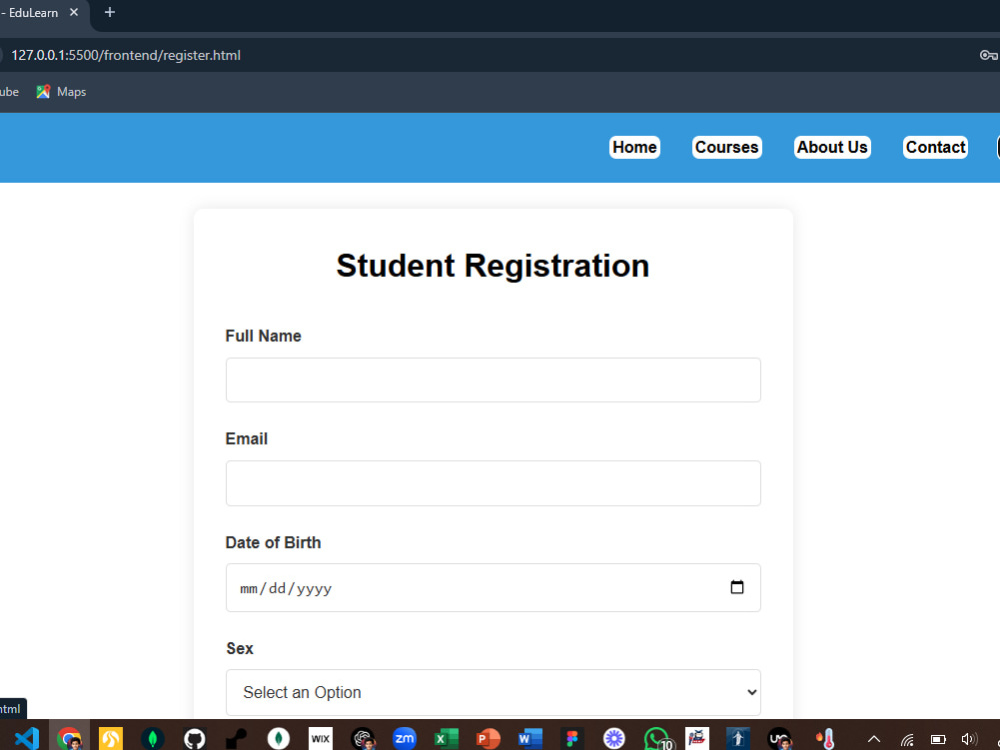Open the Wi-Fi network tray icon
1000x750 pixels.
pos(907,739)
